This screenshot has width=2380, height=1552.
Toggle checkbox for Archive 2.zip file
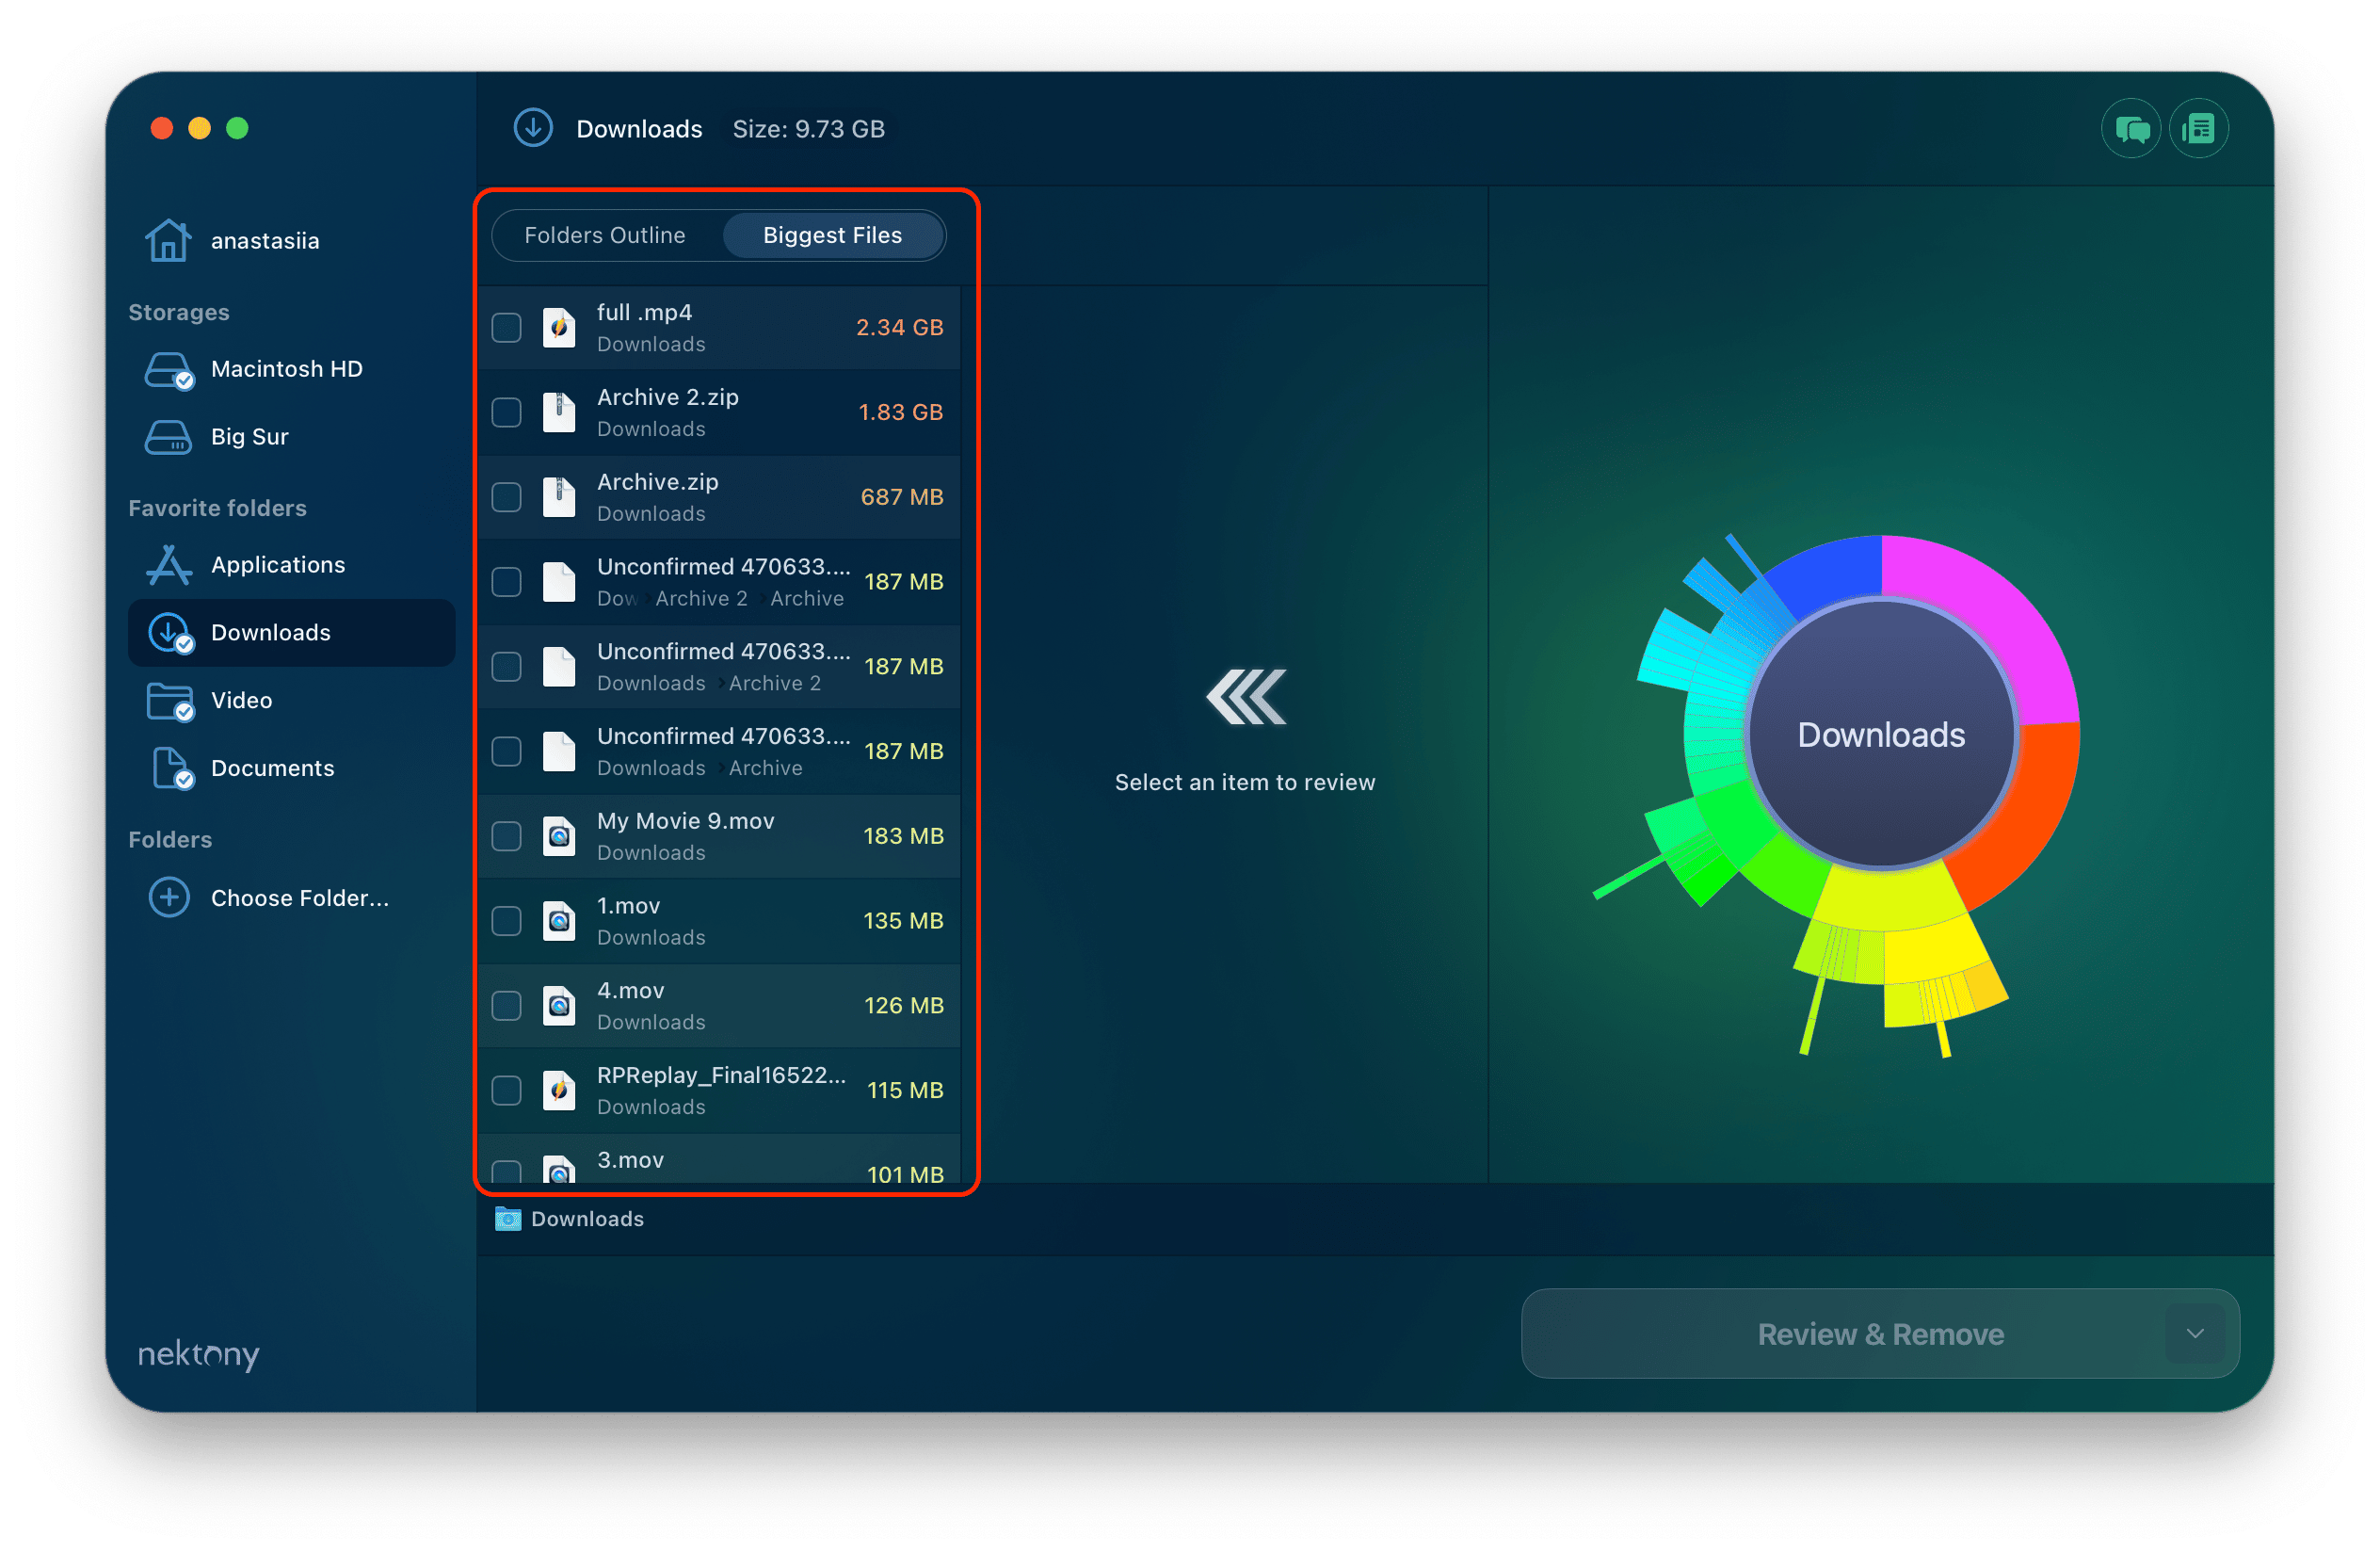[507, 412]
